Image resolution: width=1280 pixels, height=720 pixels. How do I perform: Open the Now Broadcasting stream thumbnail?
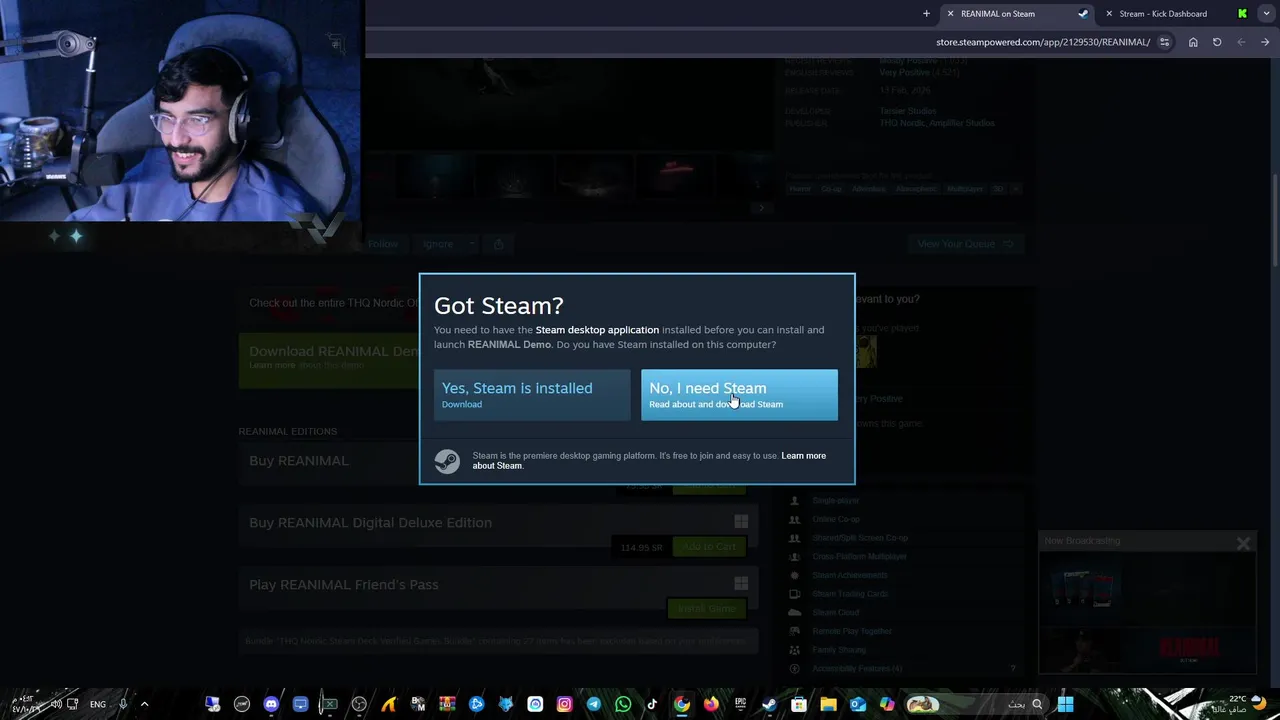pos(1148,612)
